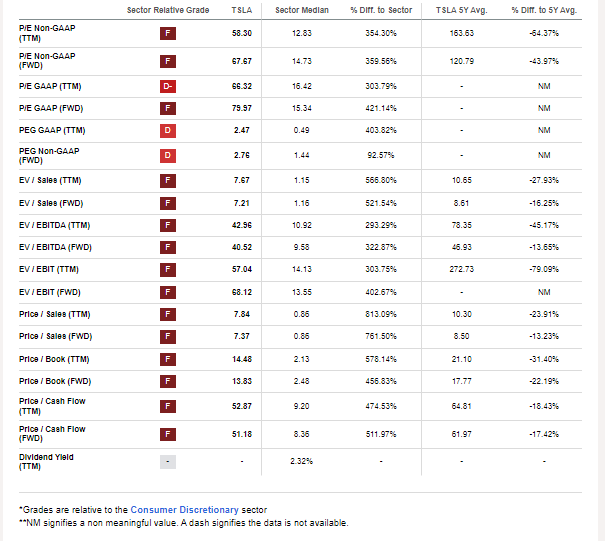This screenshot has width=605, height=541.
Task: Click the 5Y average value 163.63
Action: tap(461, 34)
